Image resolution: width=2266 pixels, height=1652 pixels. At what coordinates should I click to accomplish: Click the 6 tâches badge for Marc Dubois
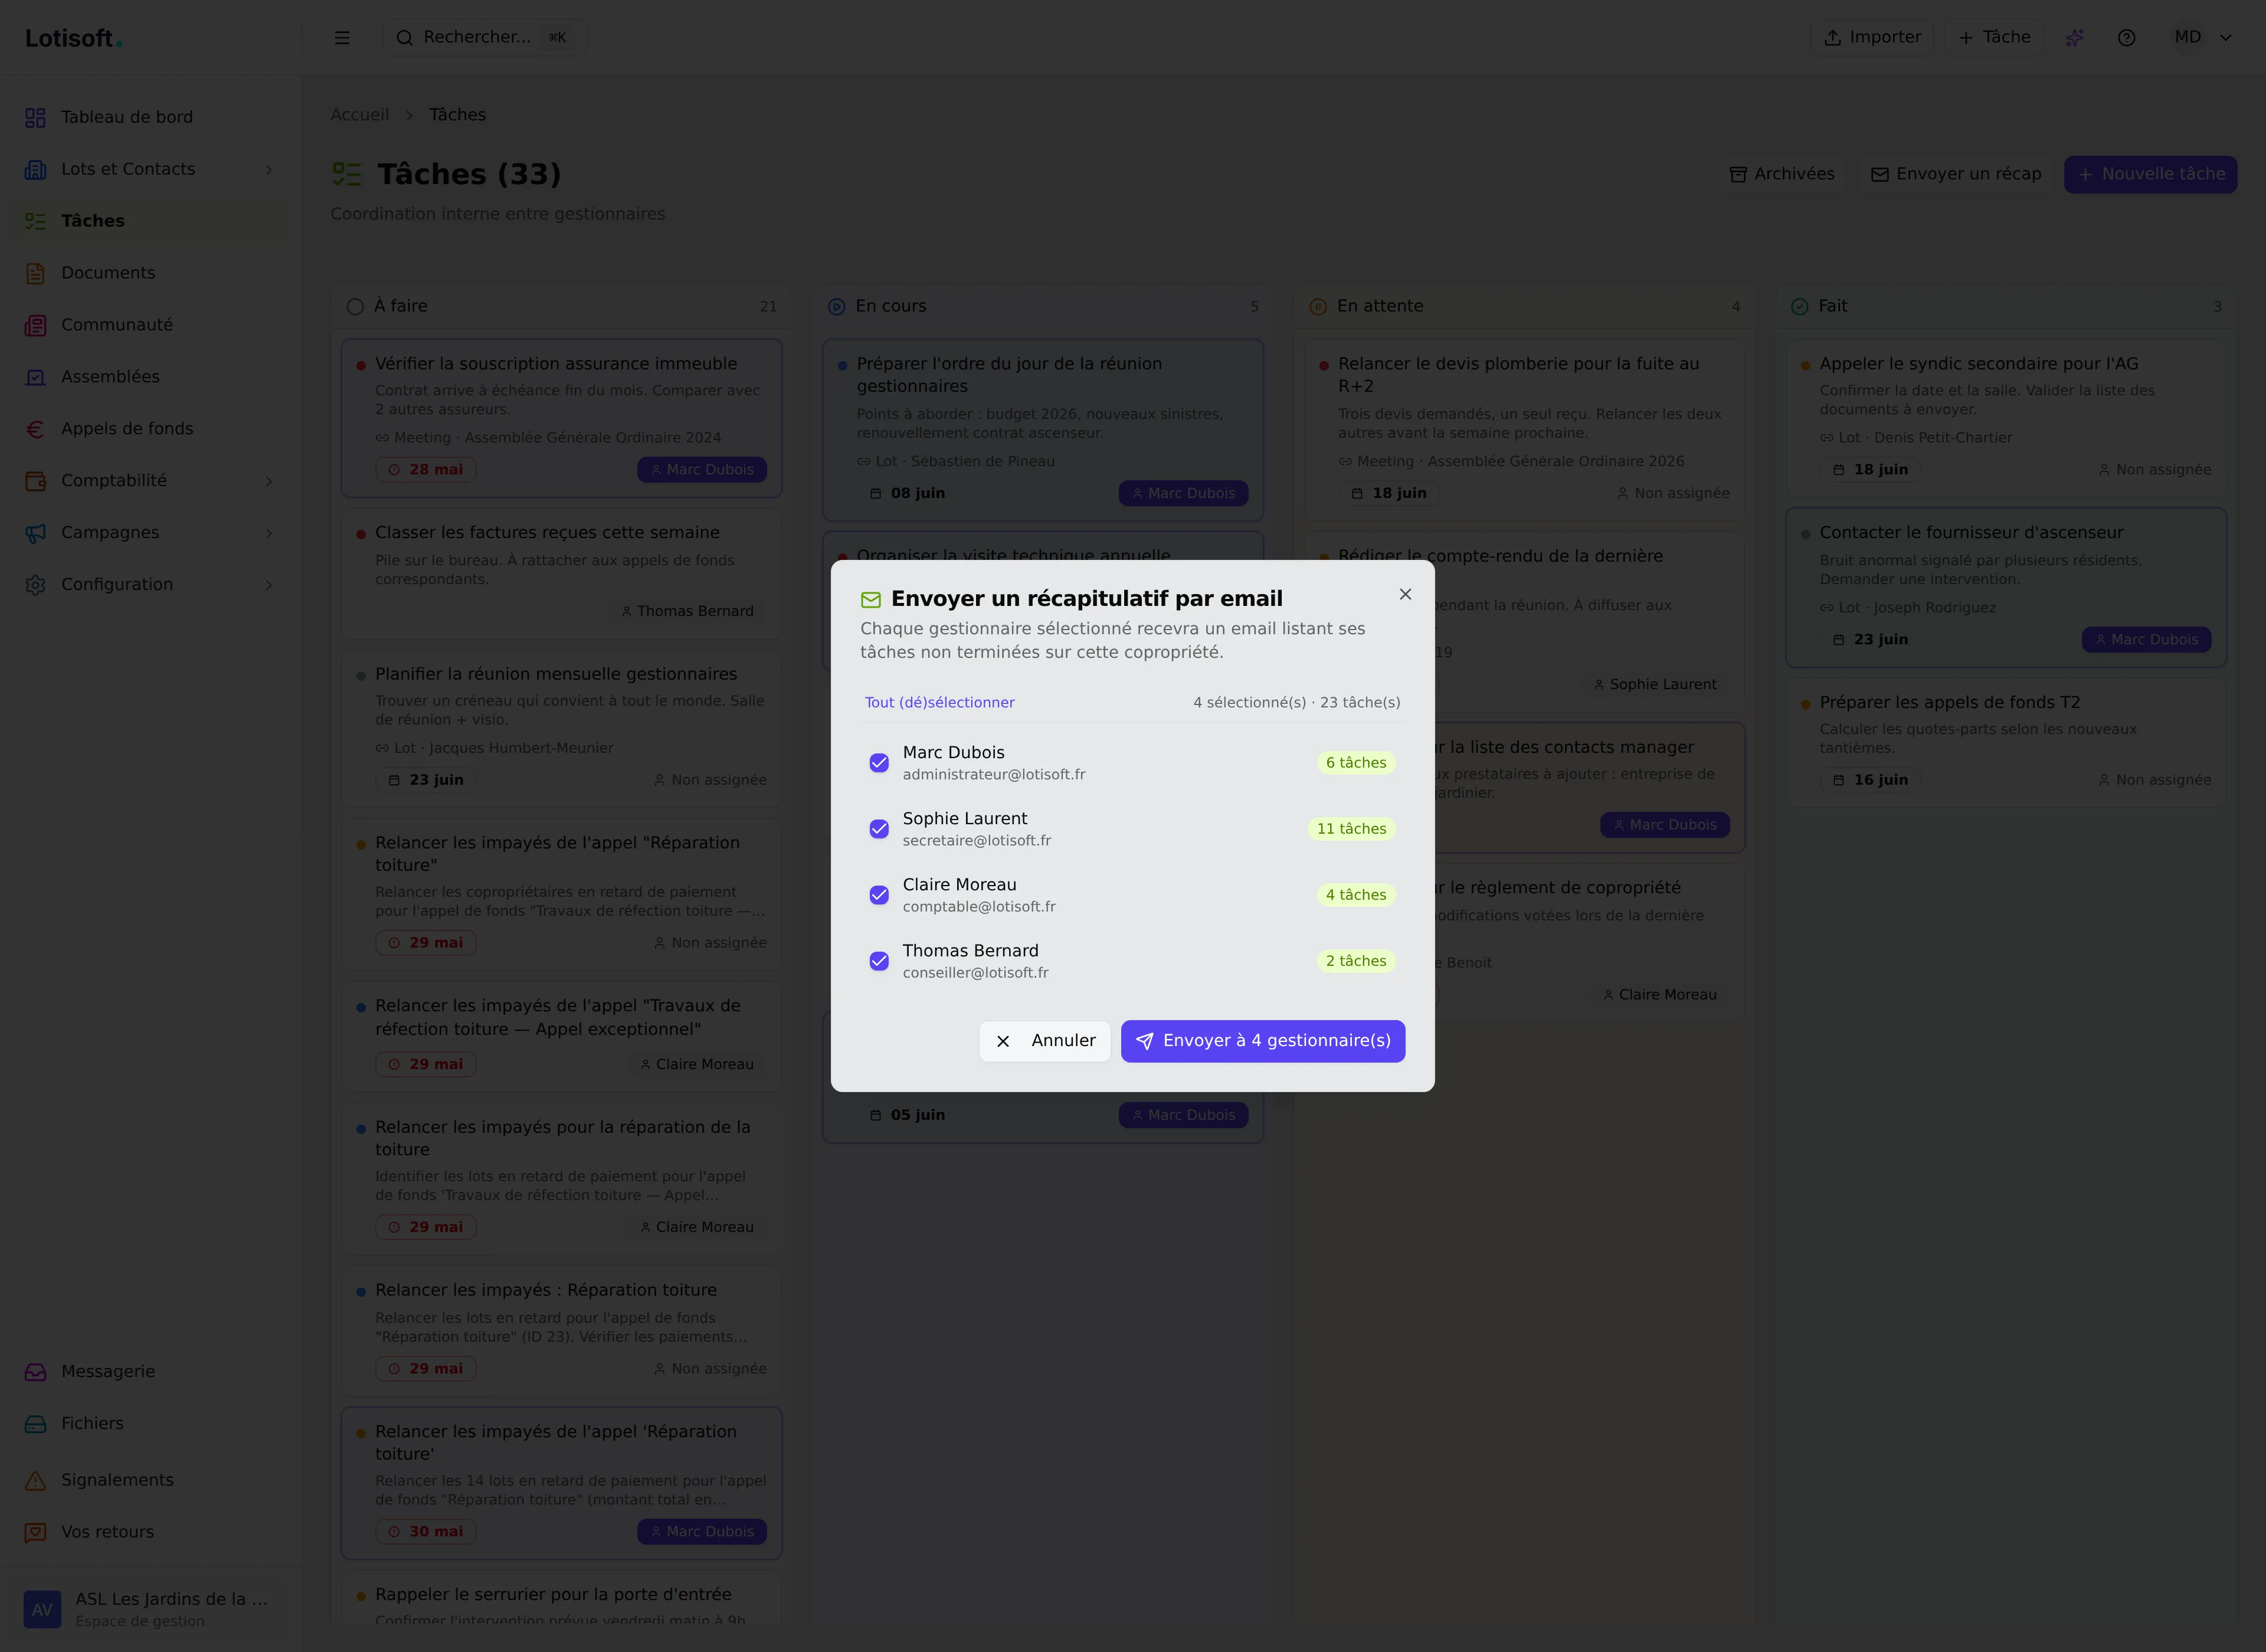pyautogui.click(x=1356, y=763)
